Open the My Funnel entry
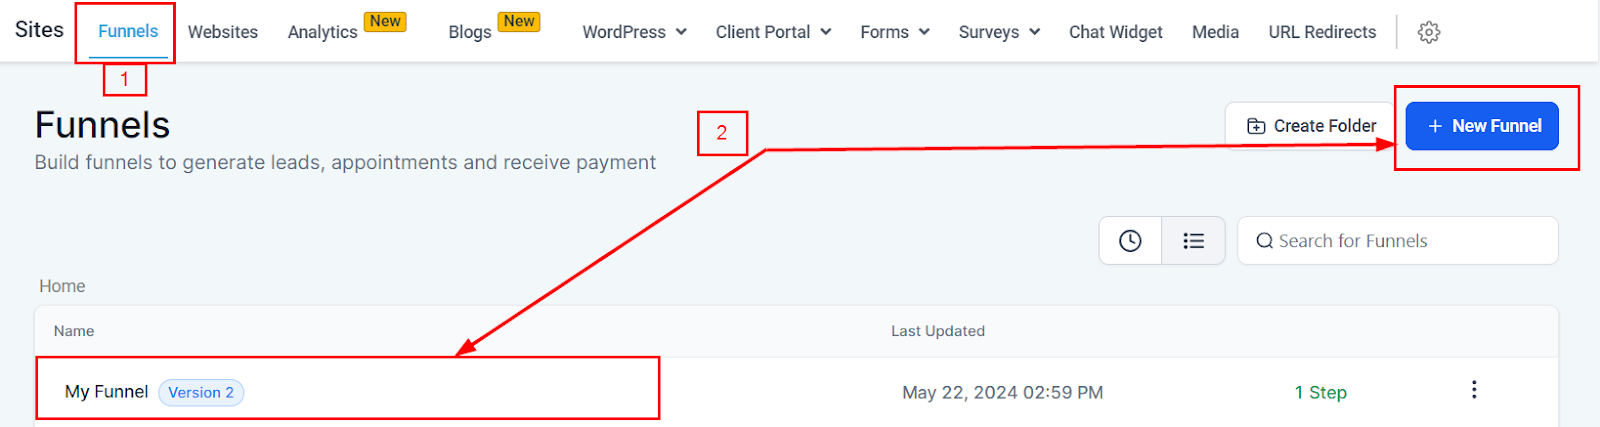Screen dimensions: 1600x427 pyautogui.click(x=106, y=392)
